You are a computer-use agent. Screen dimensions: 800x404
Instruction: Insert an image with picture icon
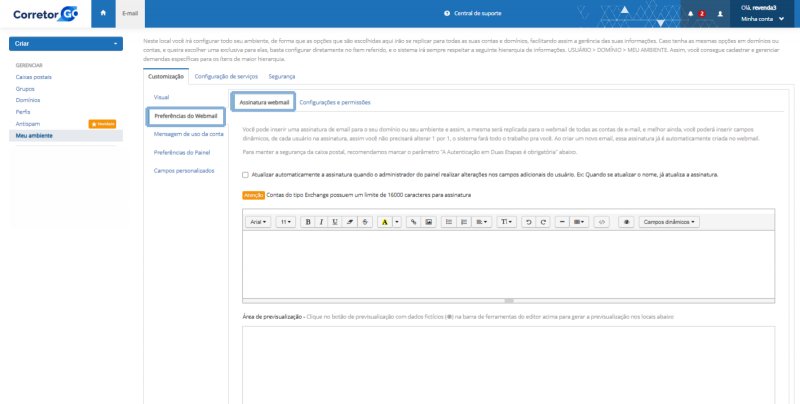429,222
